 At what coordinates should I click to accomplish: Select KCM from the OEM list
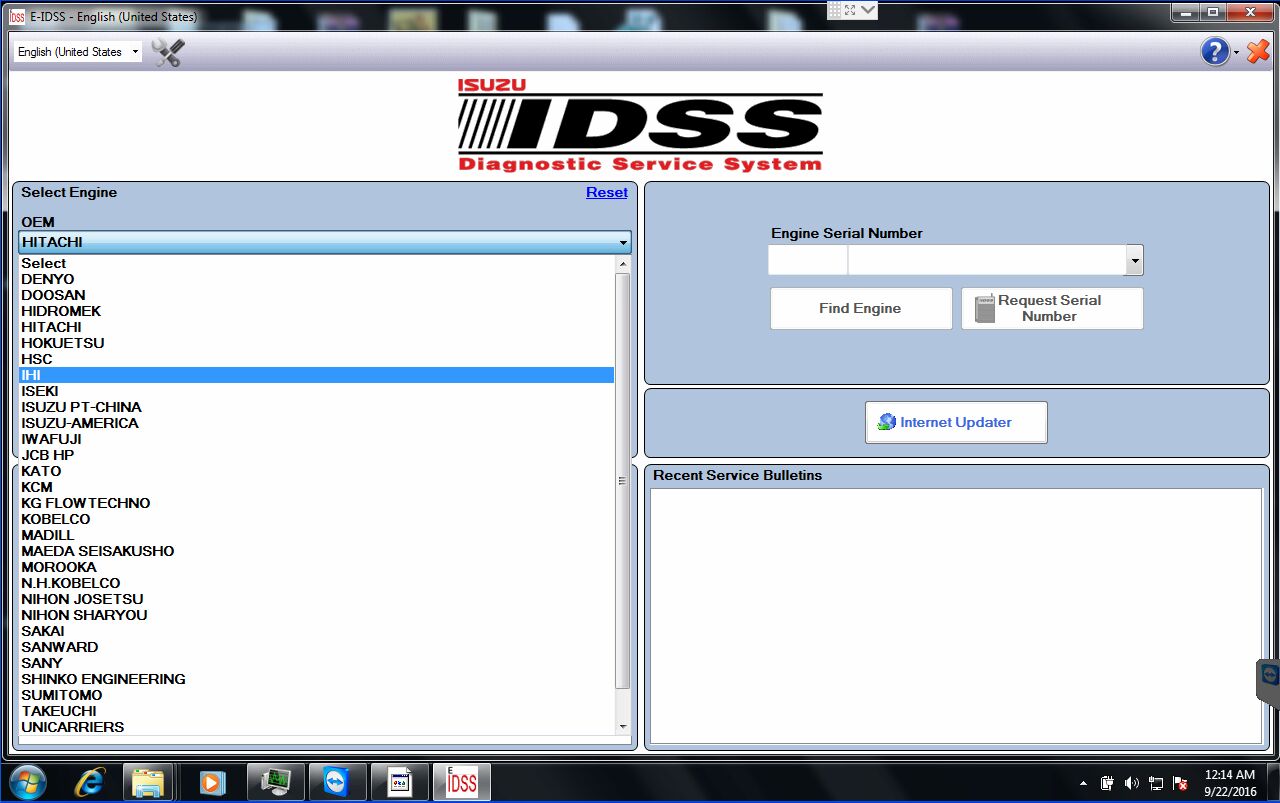(316, 487)
